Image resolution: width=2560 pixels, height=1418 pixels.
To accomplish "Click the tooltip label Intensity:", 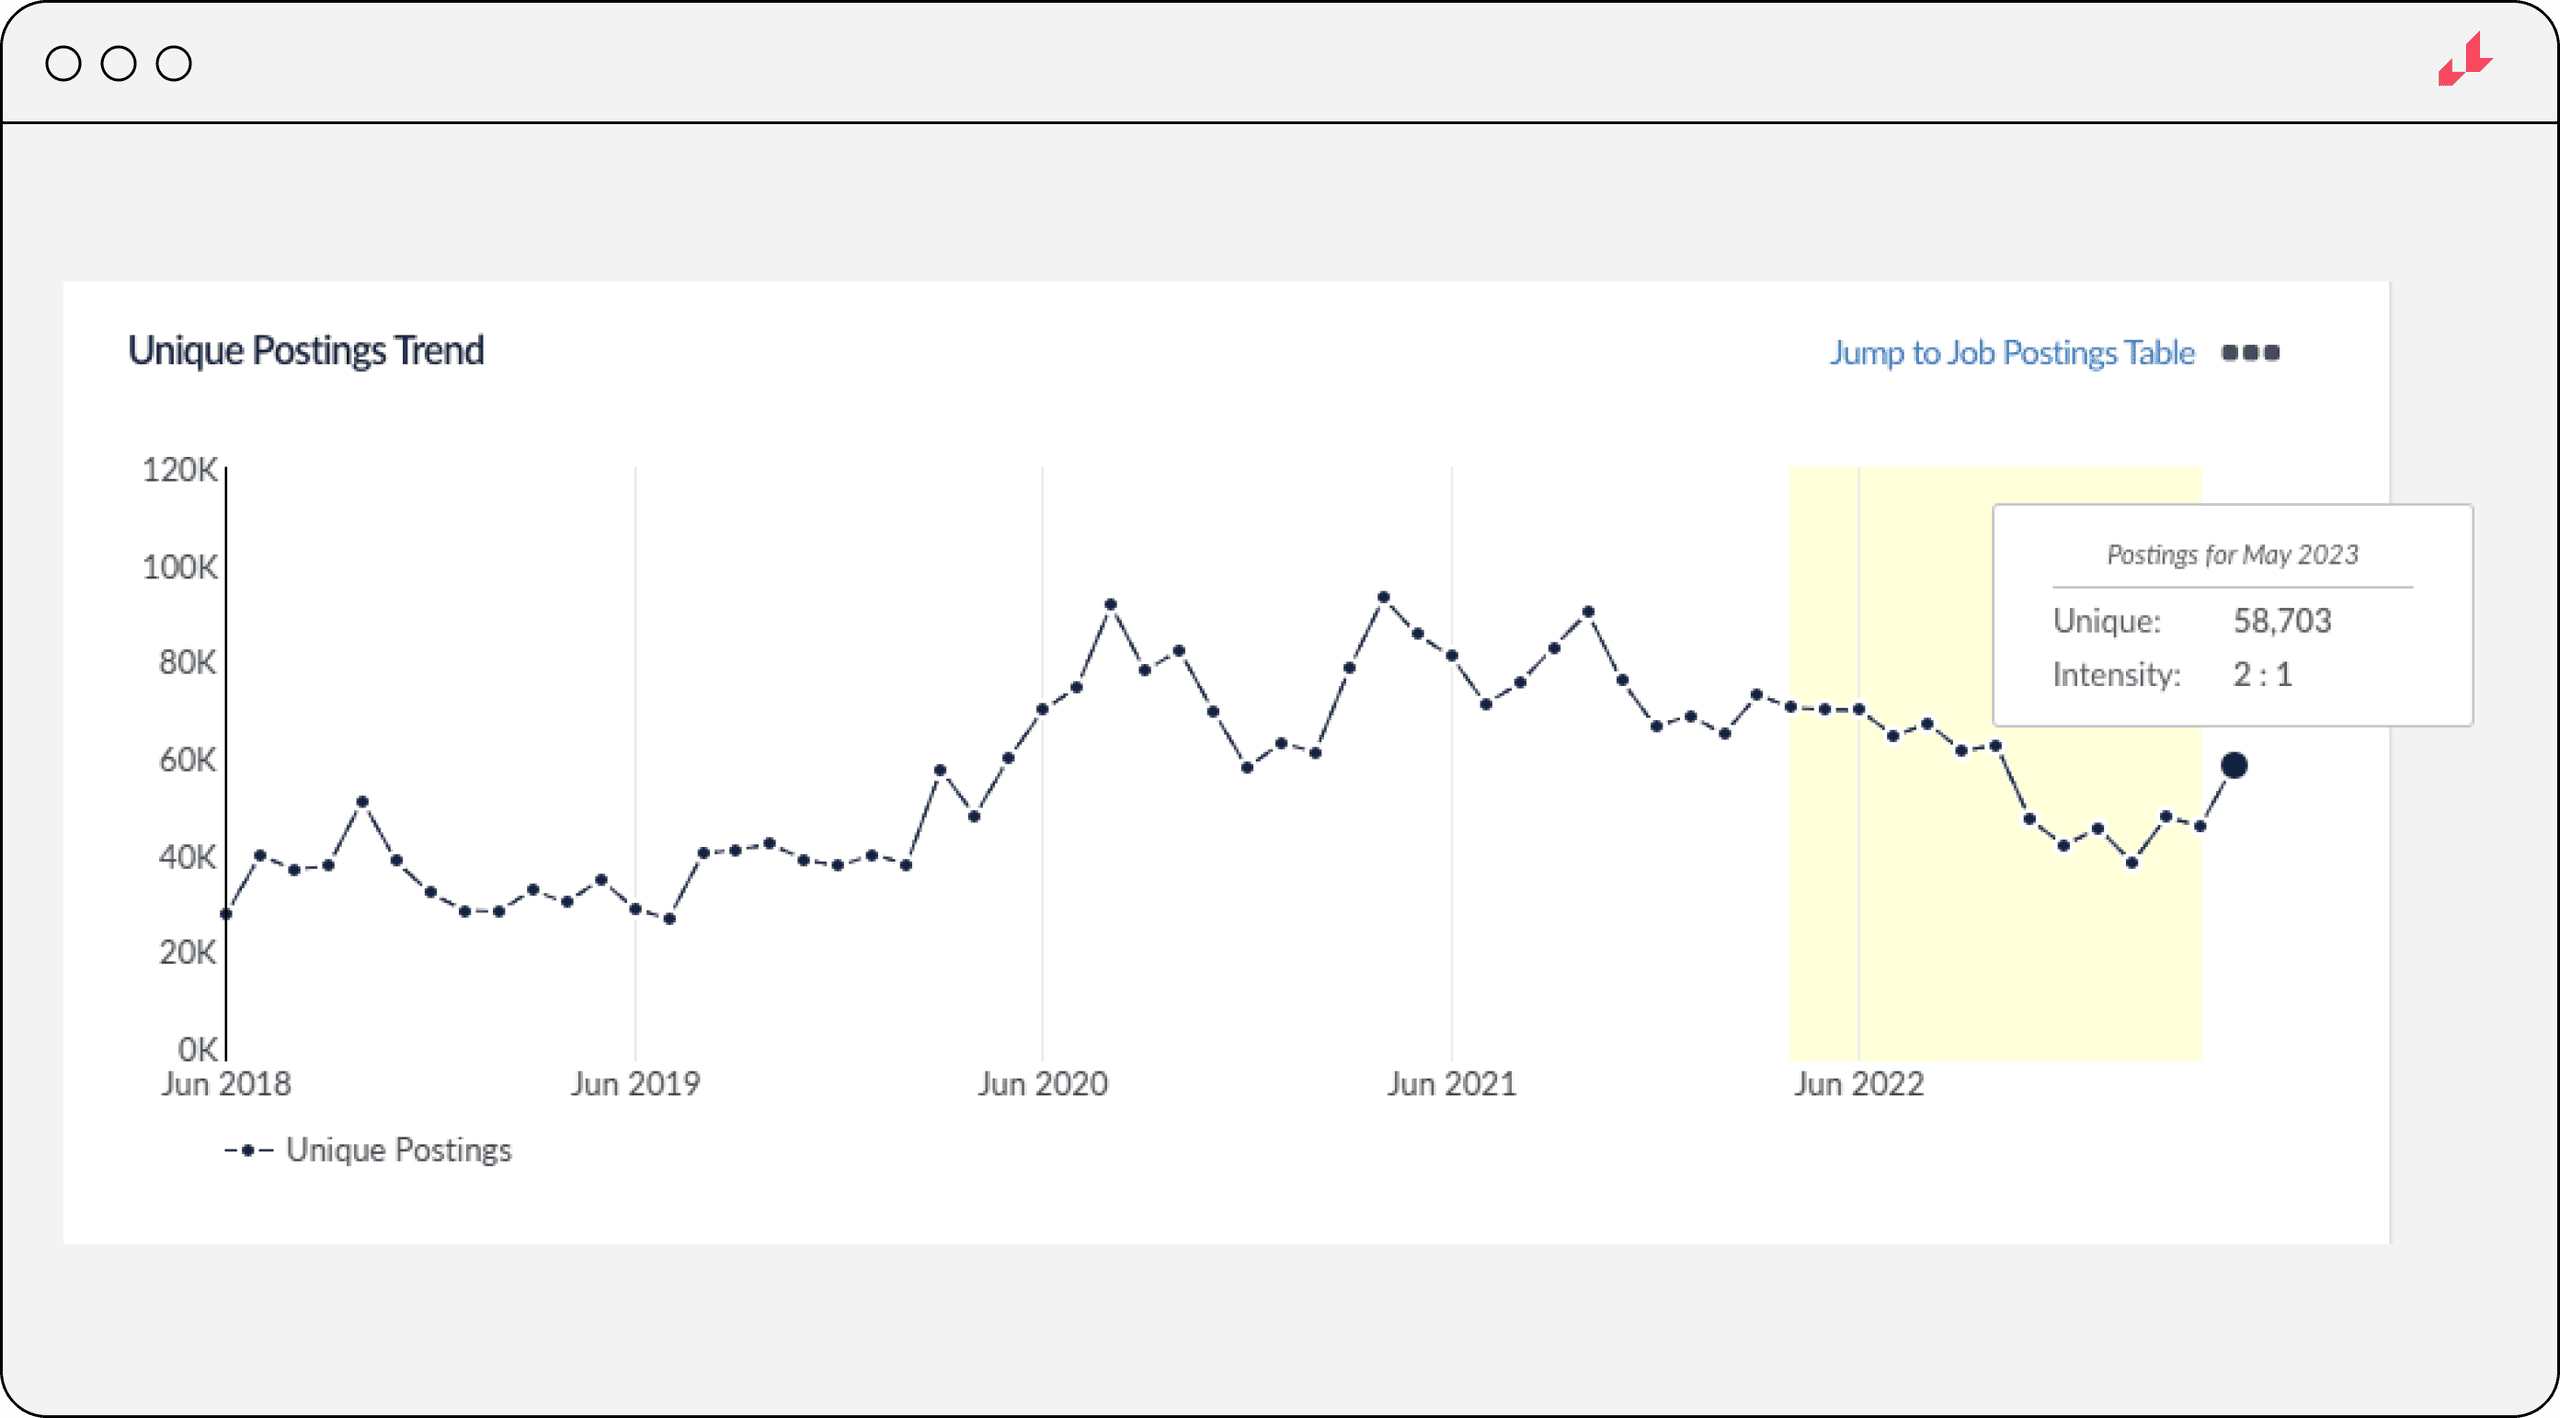I will click(x=2116, y=675).
